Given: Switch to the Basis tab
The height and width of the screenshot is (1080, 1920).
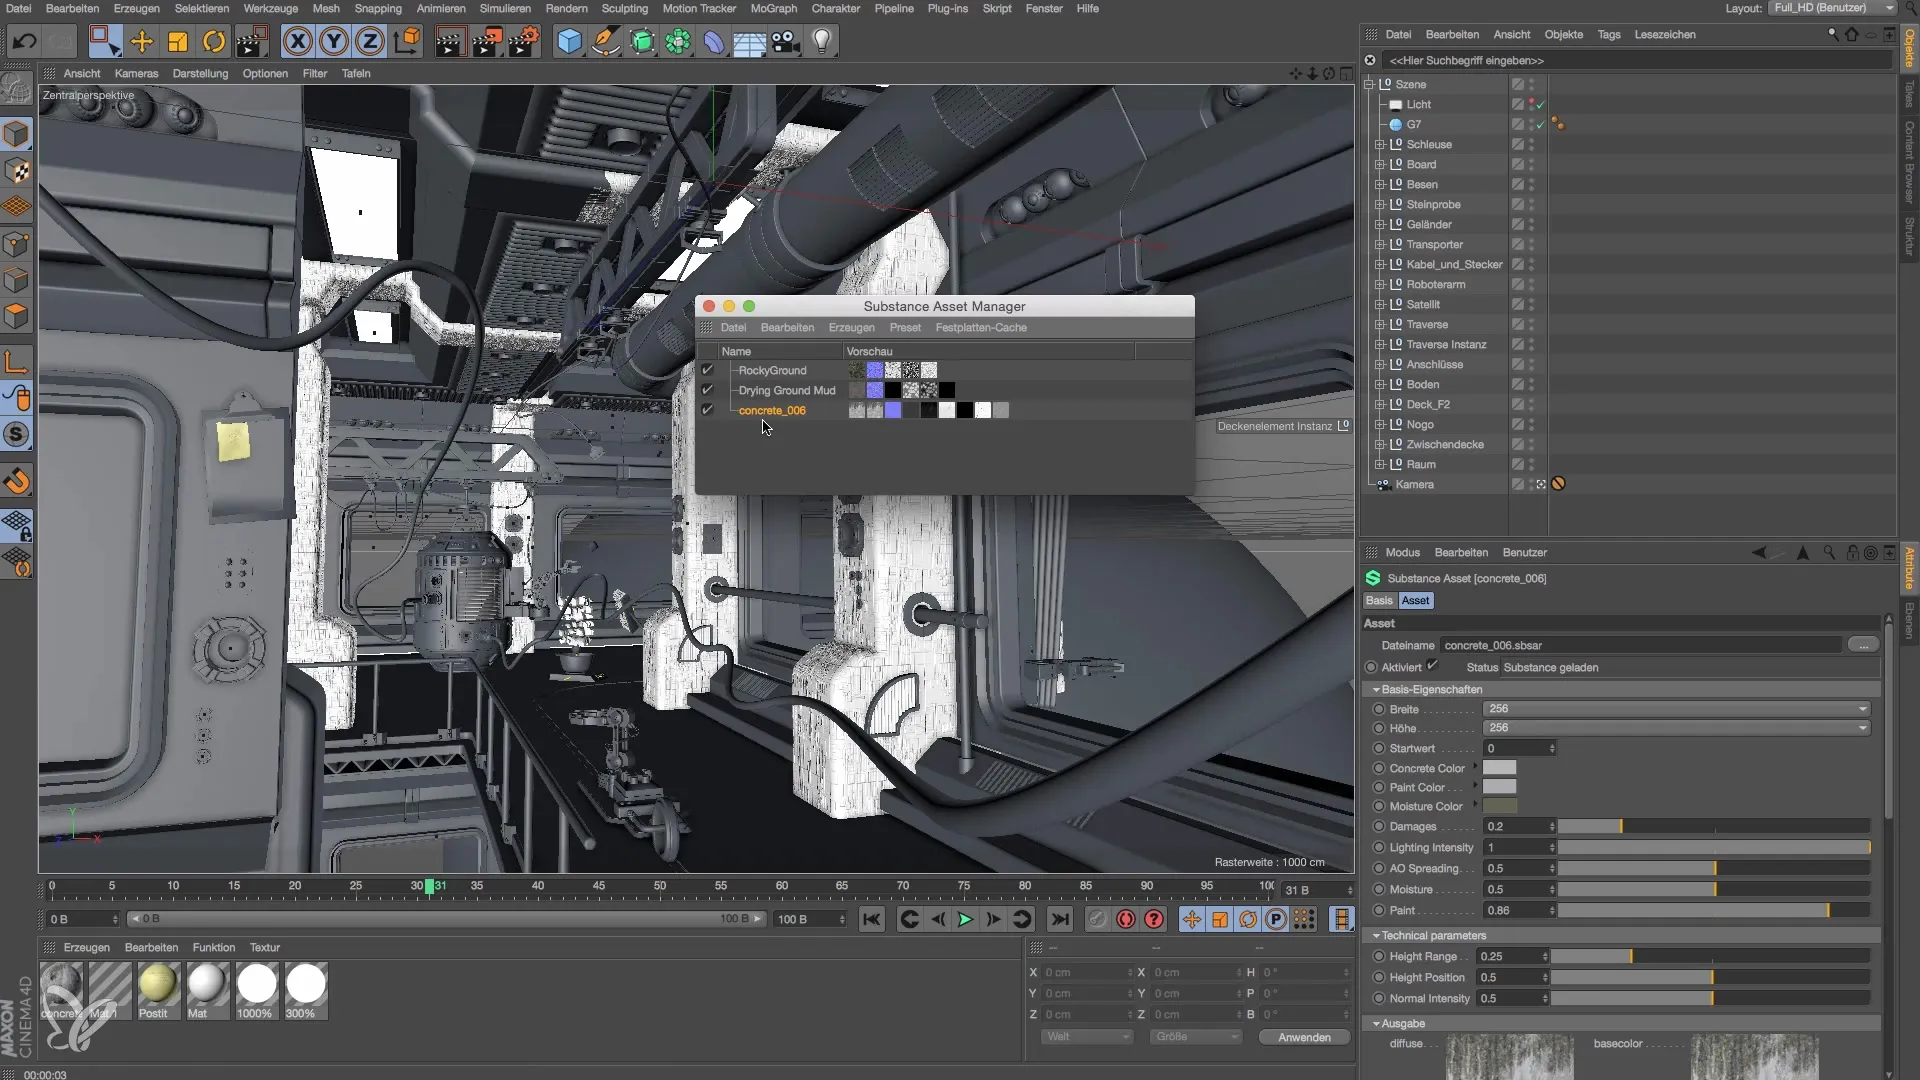Looking at the screenshot, I should (1379, 600).
